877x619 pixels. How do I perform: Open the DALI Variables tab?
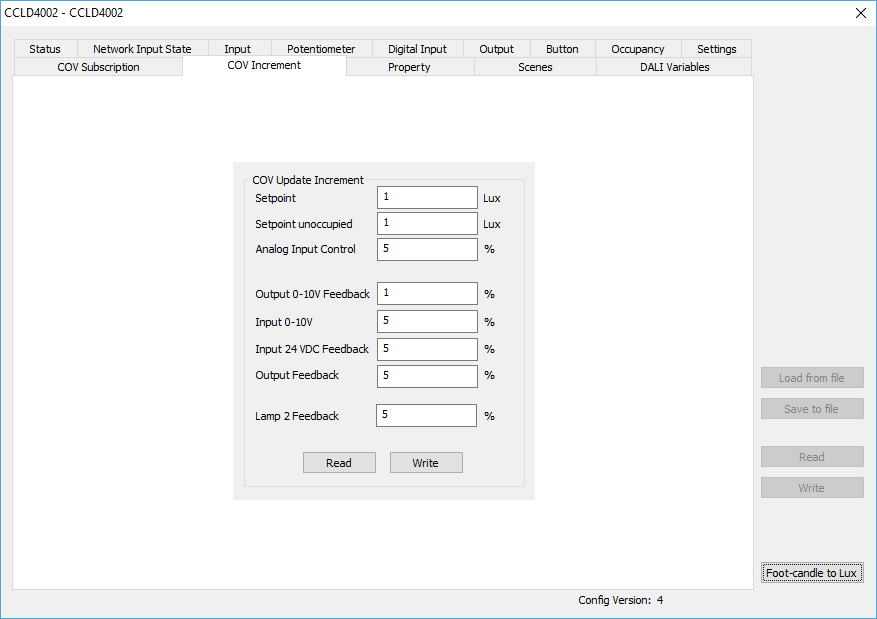675,67
